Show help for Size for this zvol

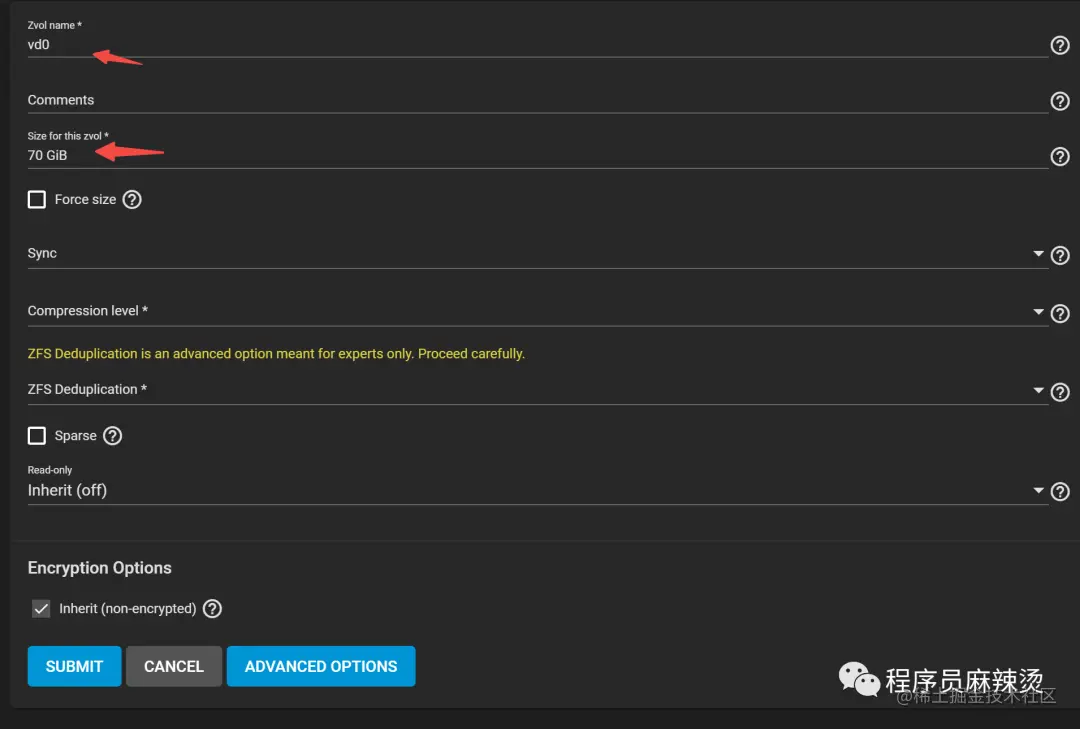coord(1059,156)
